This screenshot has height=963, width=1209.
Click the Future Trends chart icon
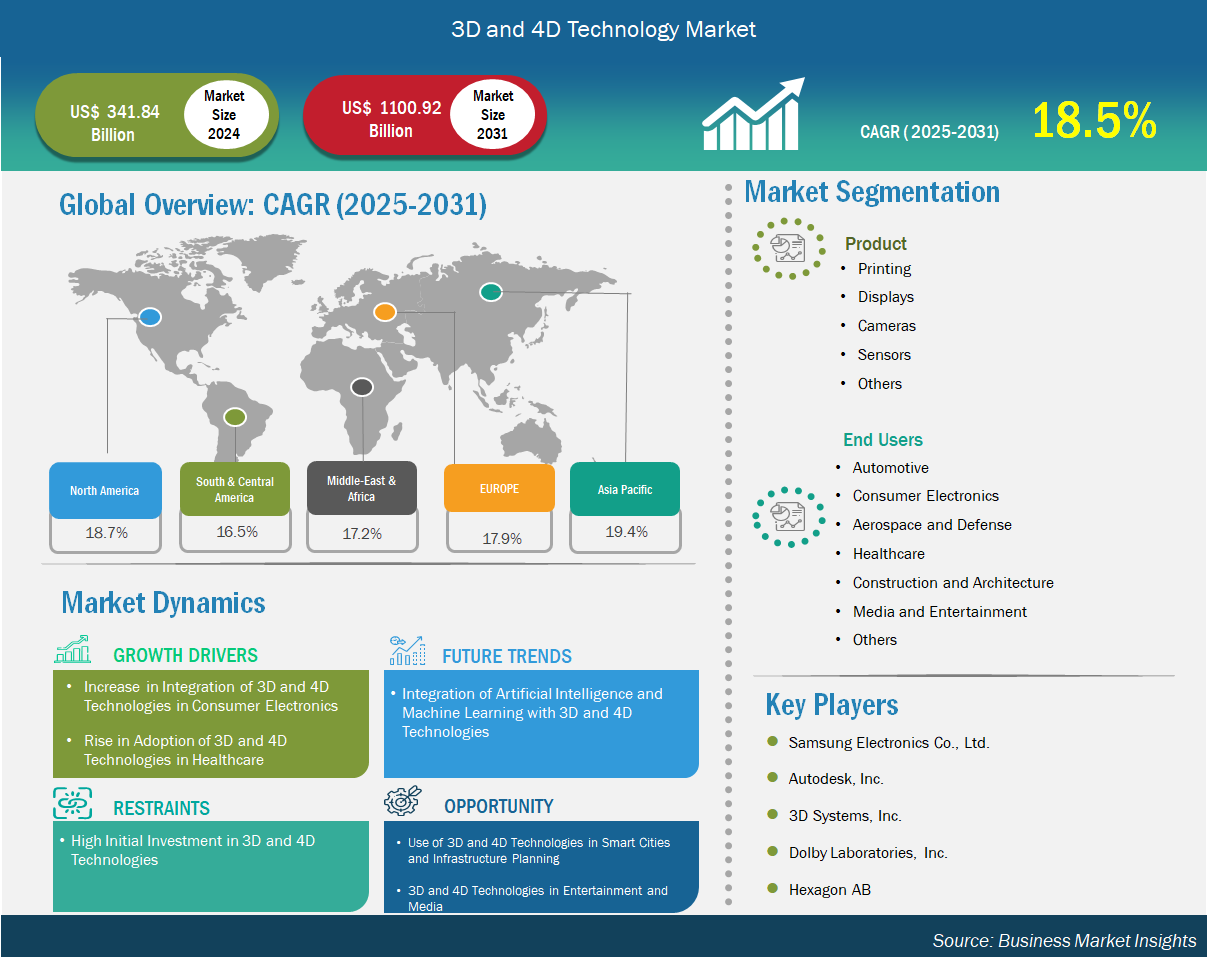[x=407, y=650]
